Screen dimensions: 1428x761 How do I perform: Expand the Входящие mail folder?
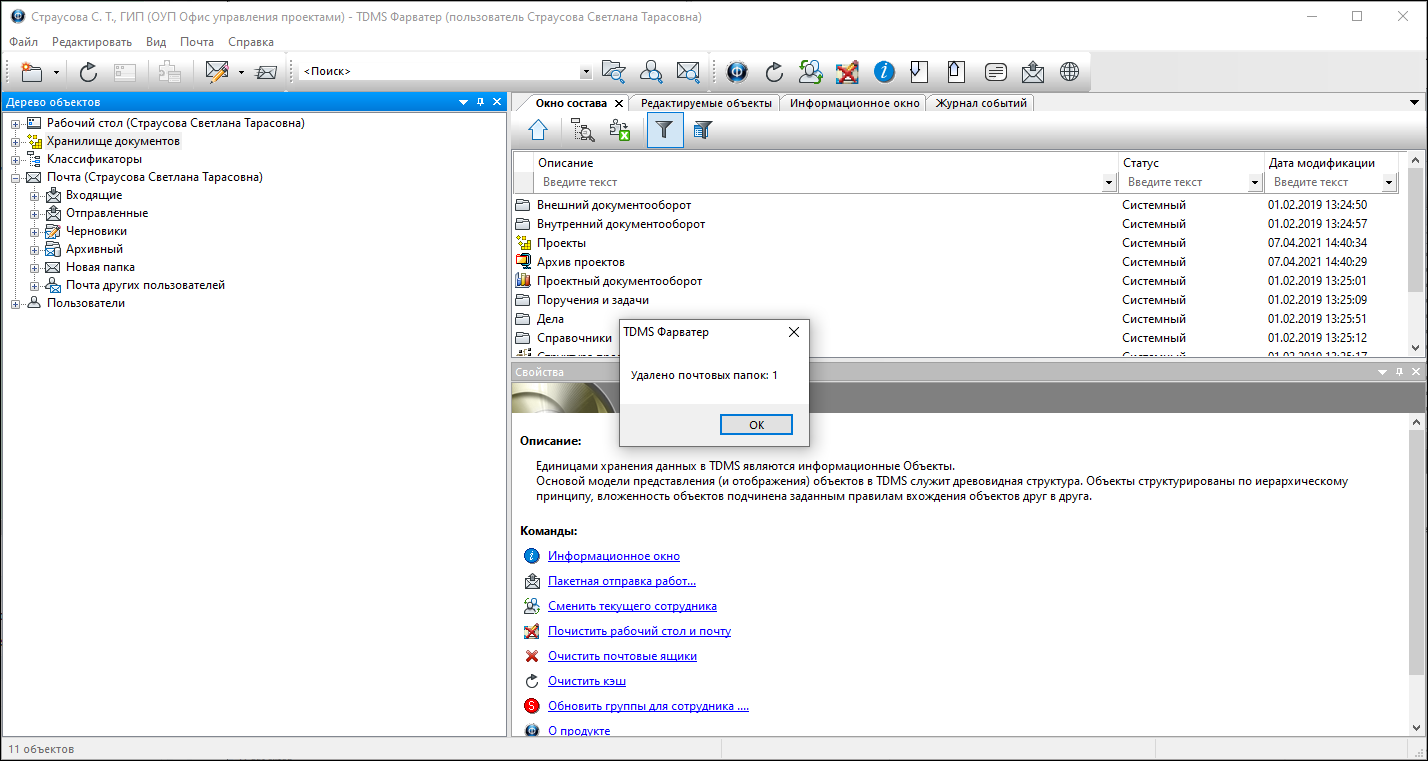click(35, 195)
